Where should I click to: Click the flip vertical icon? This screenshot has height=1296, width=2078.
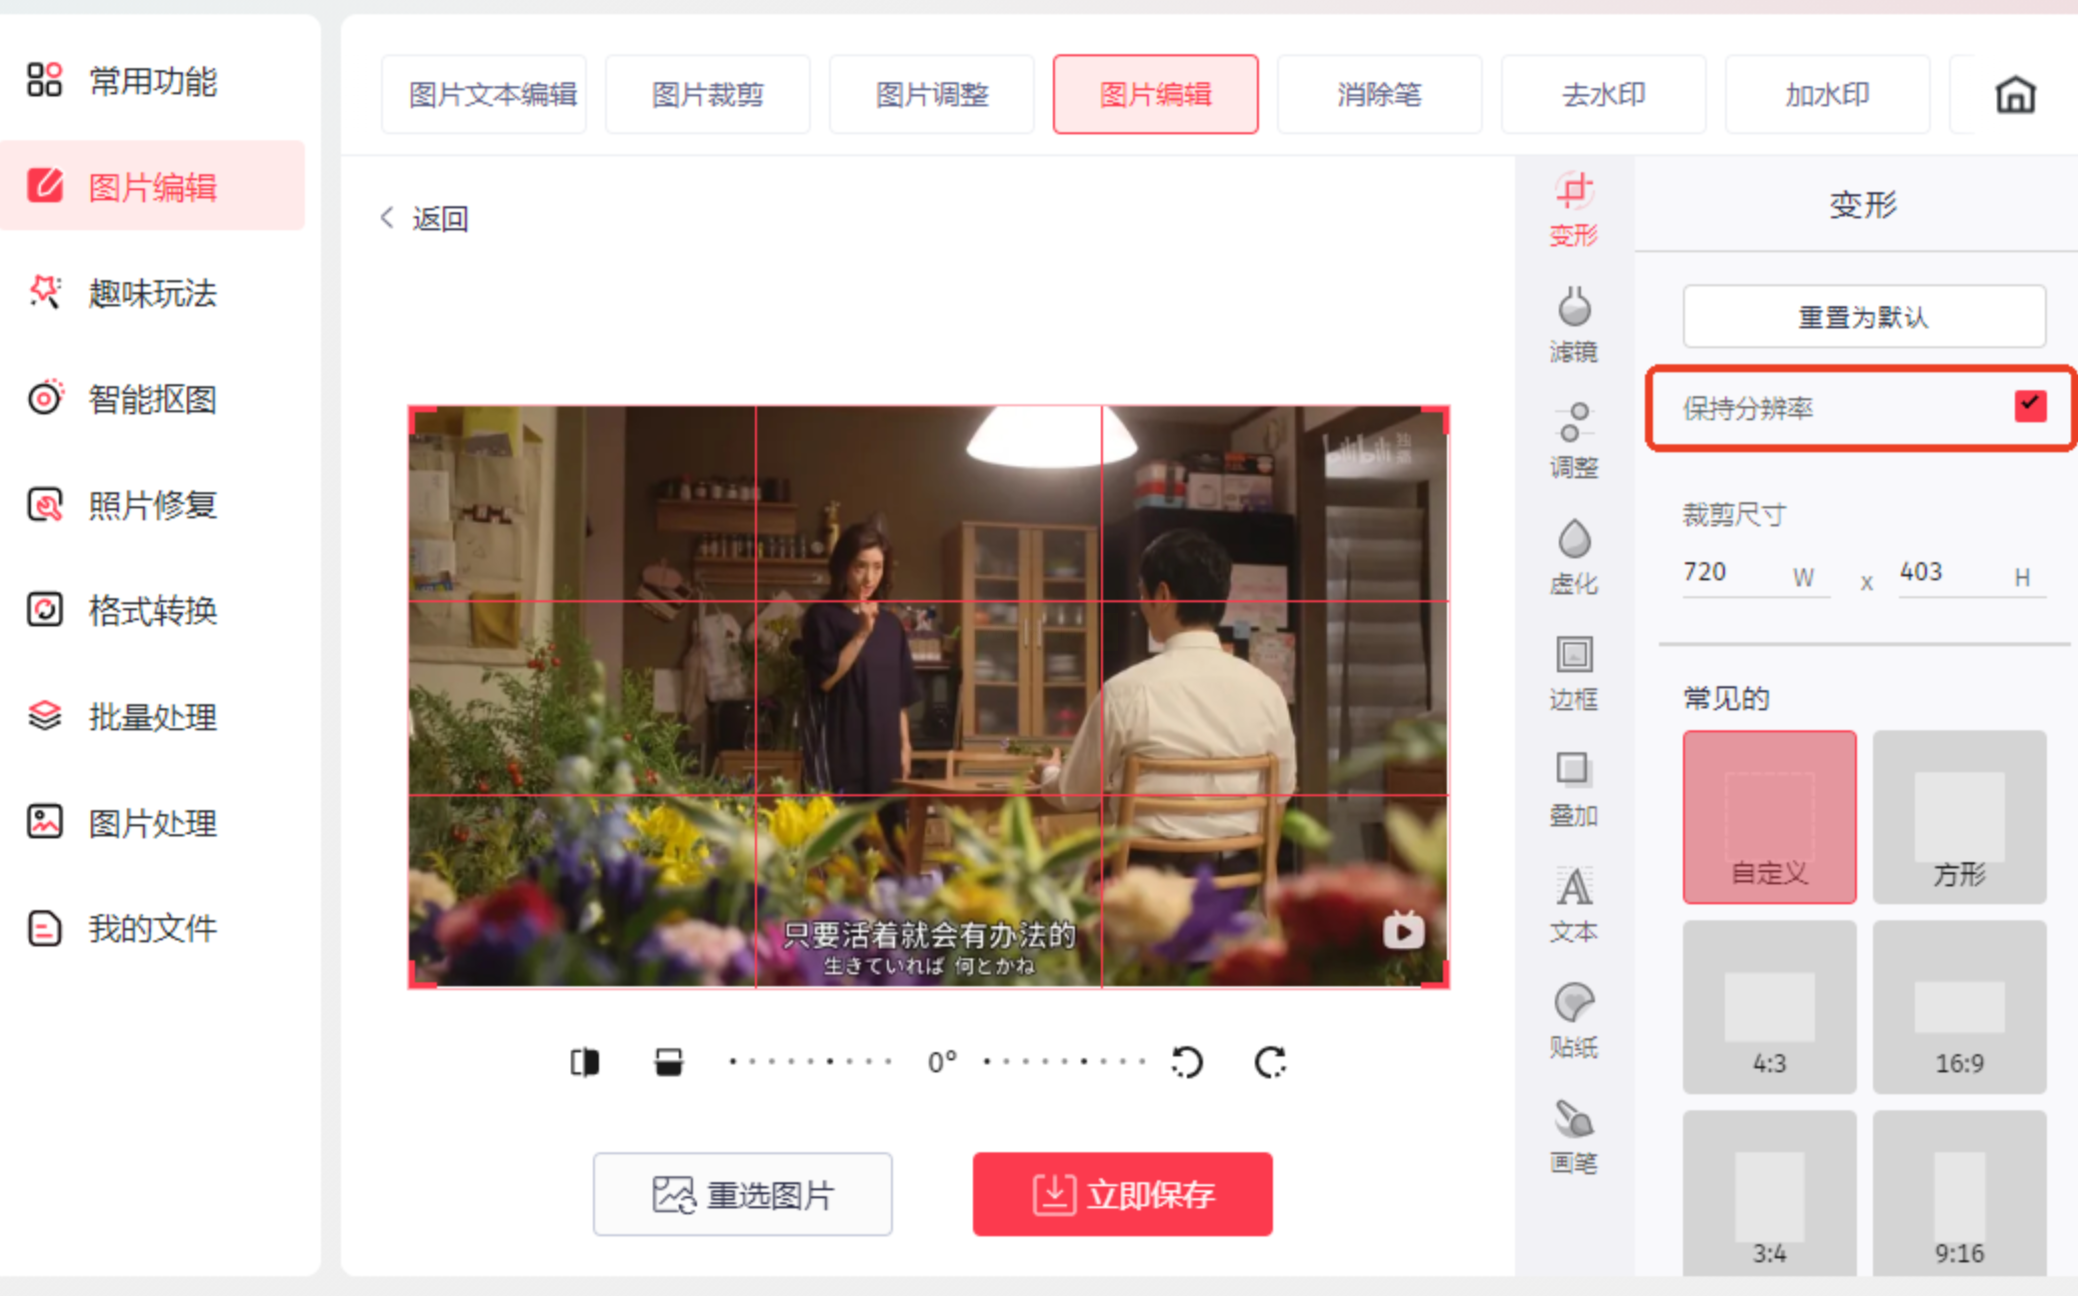668,1062
